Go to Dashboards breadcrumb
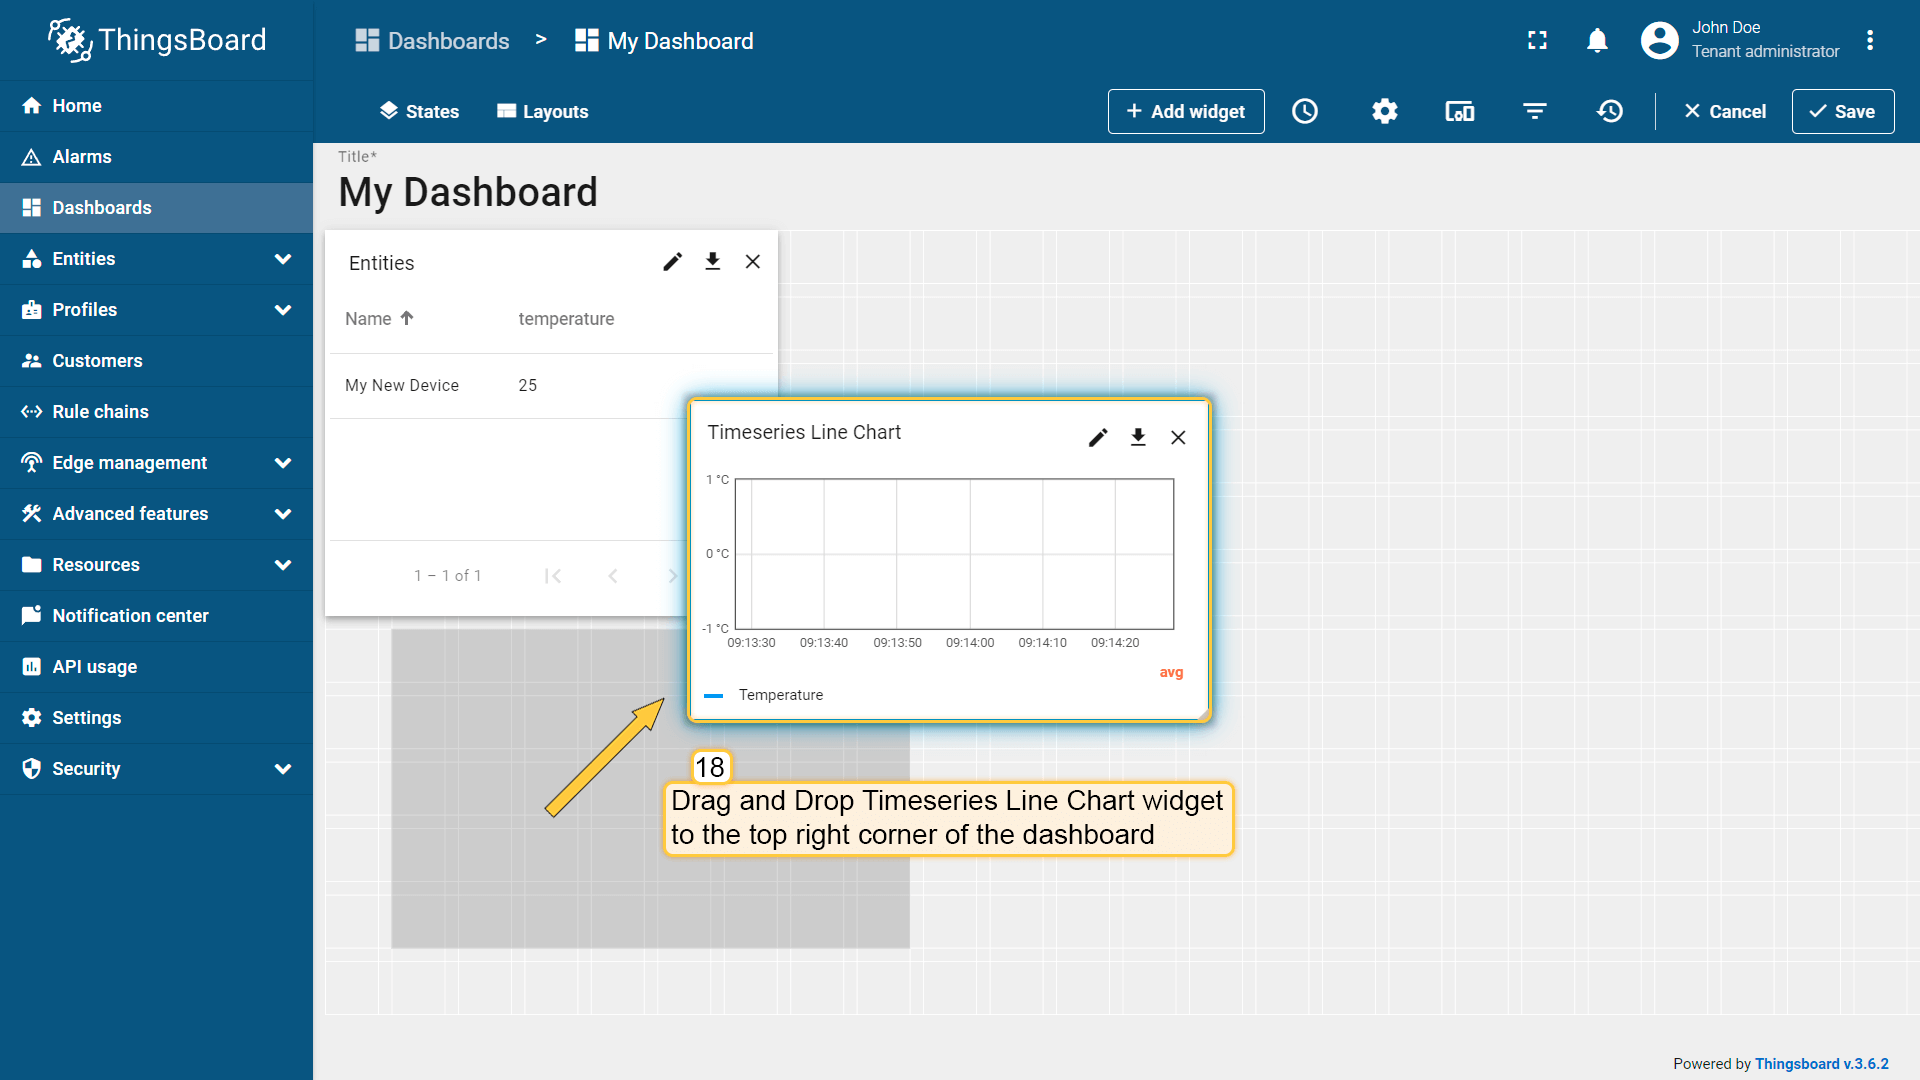The height and width of the screenshot is (1080, 1920). click(x=433, y=41)
